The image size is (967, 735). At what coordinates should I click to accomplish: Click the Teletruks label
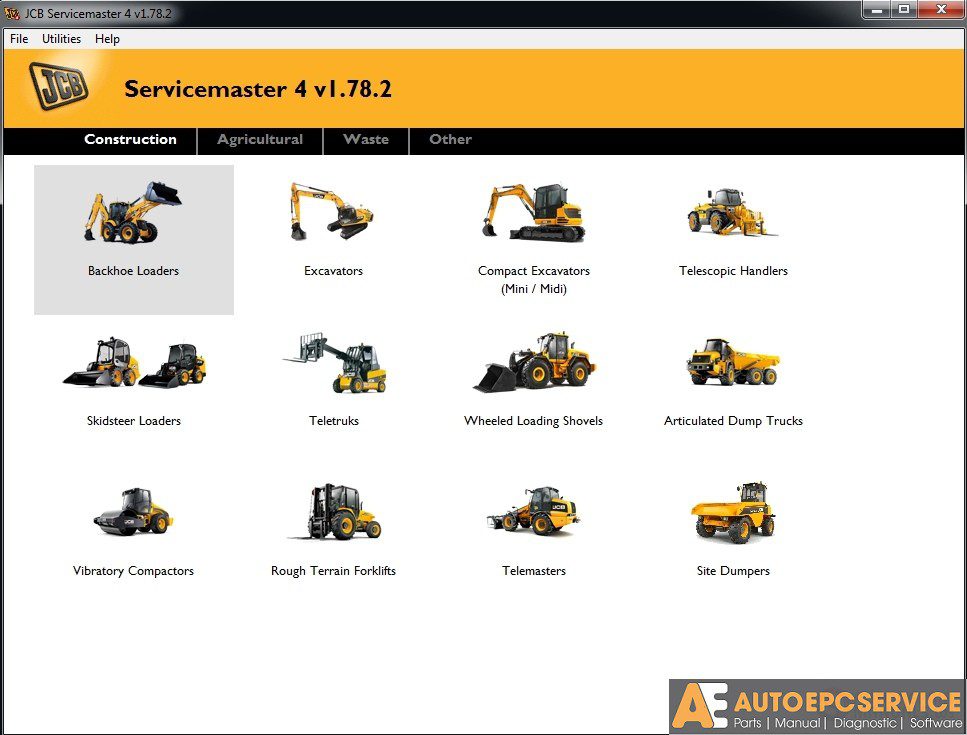pyautogui.click(x=334, y=421)
